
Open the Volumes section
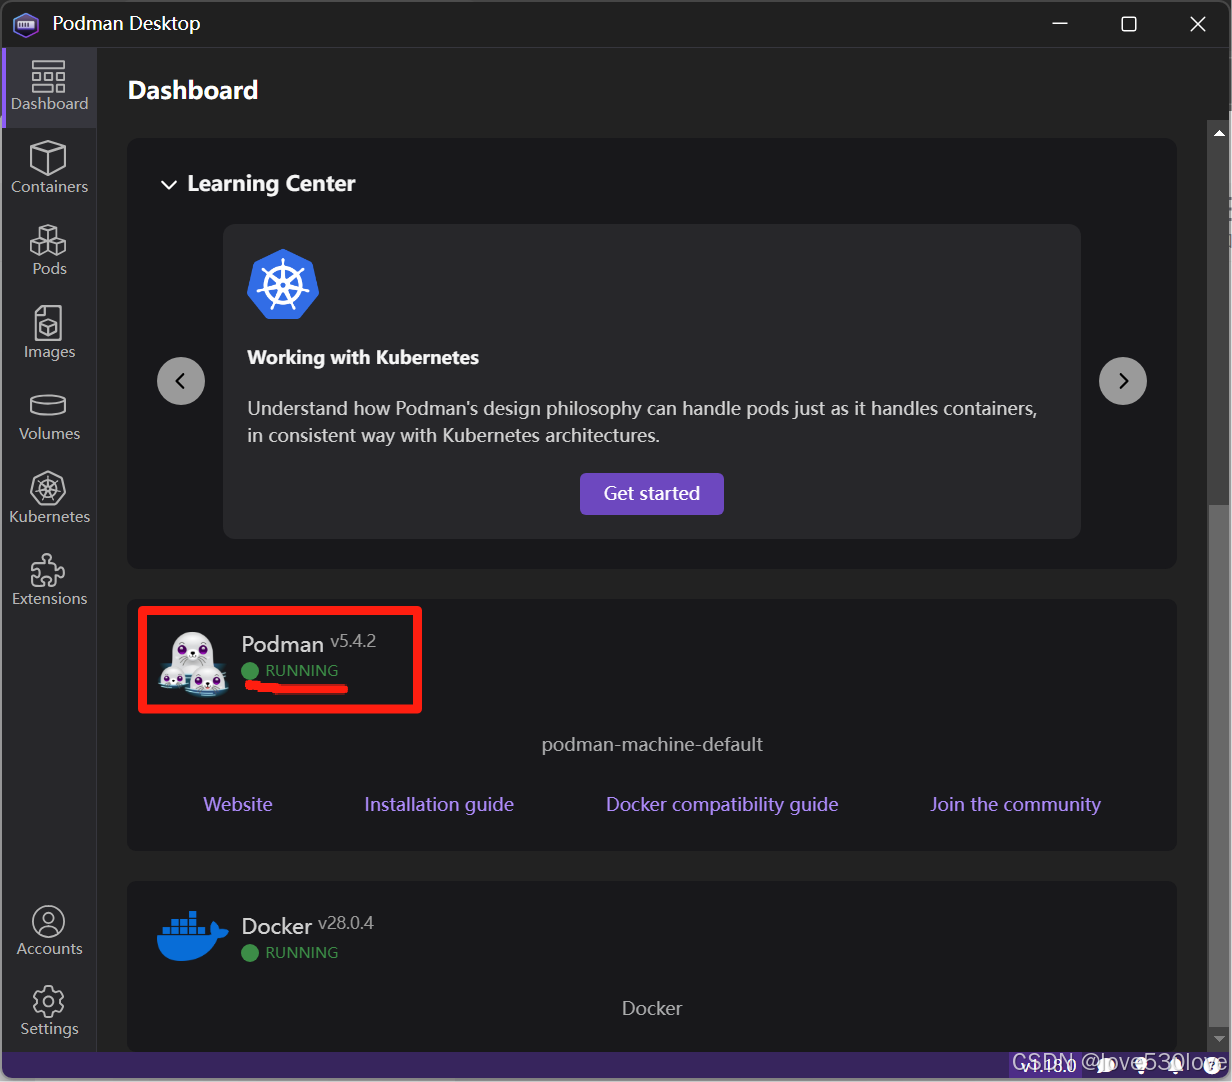[49, 416]
